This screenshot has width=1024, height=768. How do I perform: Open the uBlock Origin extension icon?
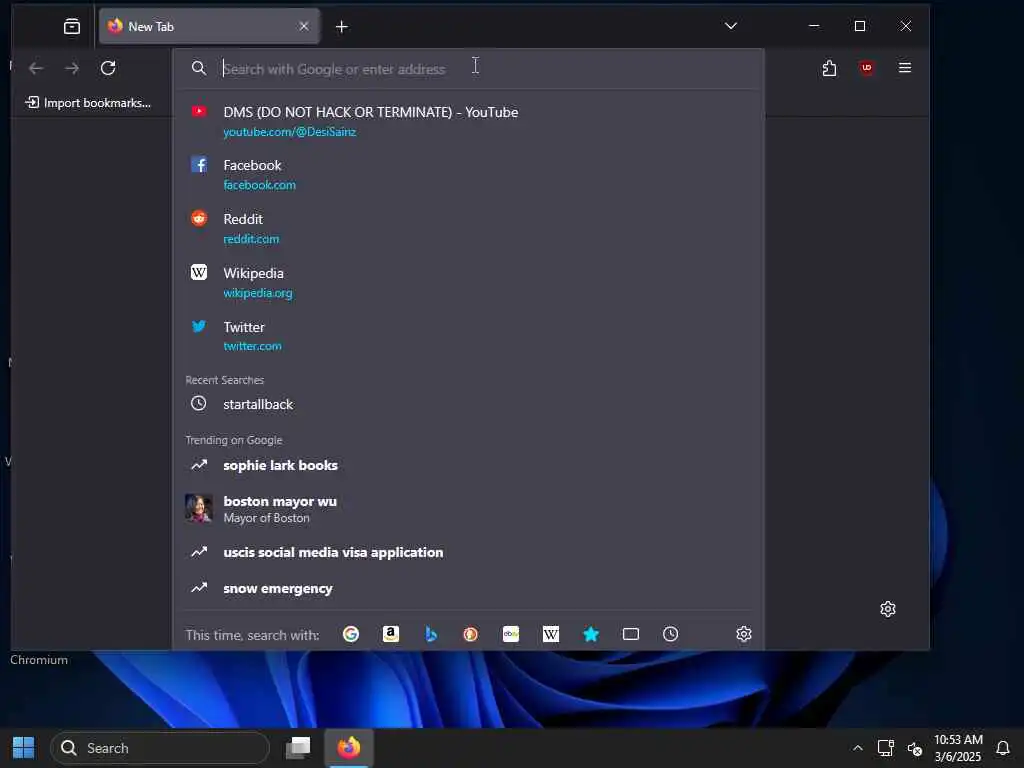867,68
